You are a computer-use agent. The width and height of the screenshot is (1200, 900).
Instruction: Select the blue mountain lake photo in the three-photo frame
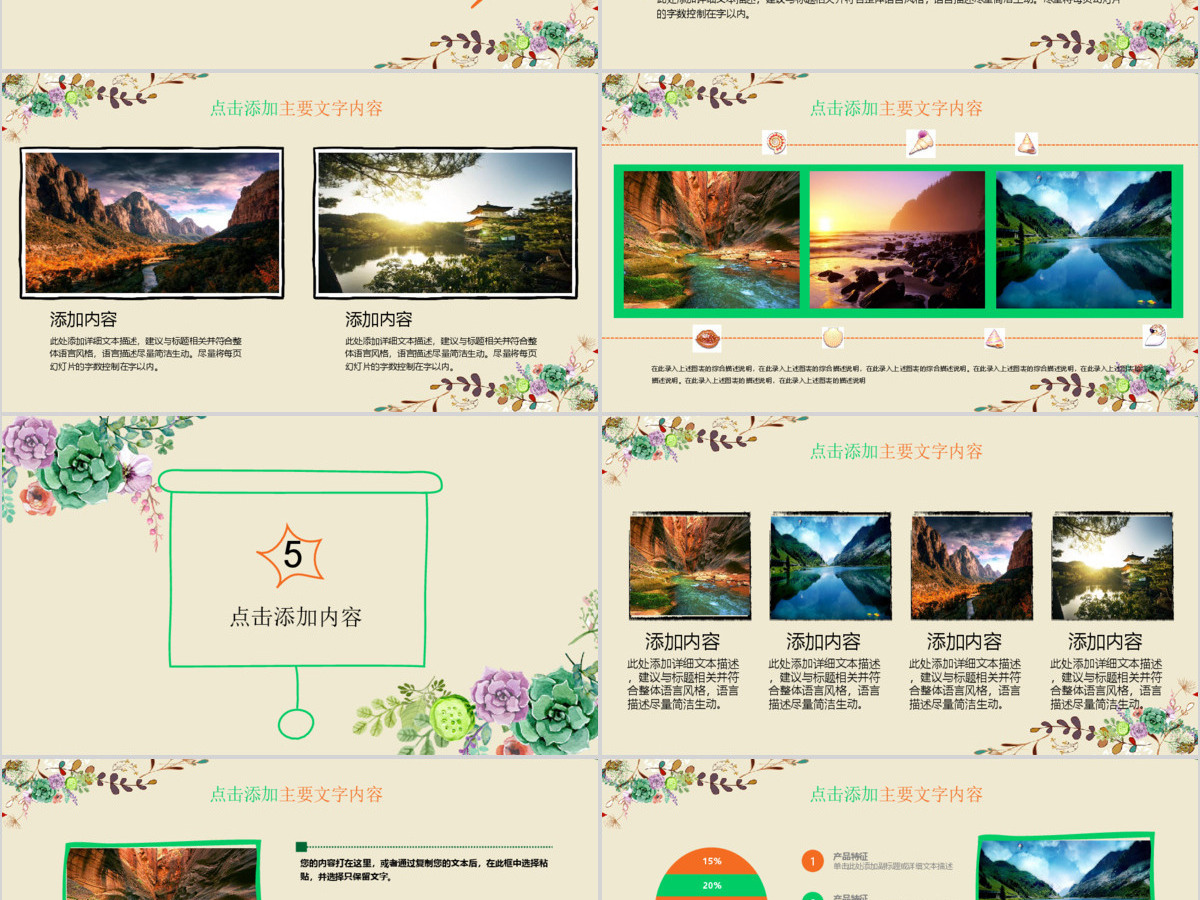coord(1084,240)
